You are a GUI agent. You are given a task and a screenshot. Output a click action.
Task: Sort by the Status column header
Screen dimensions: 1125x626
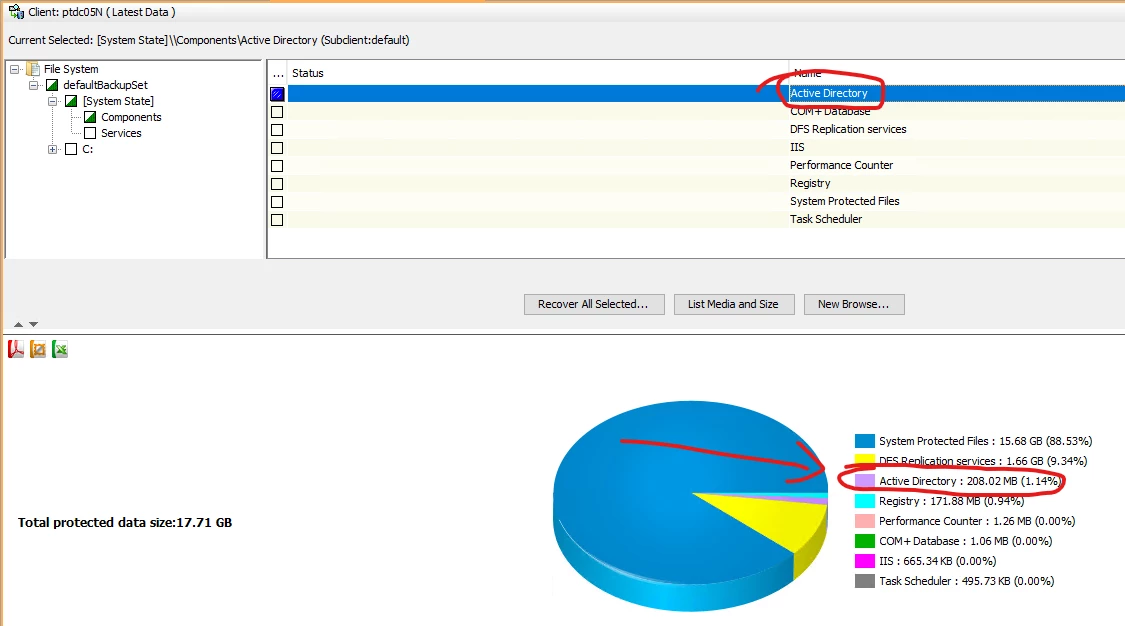coord(538,73)
